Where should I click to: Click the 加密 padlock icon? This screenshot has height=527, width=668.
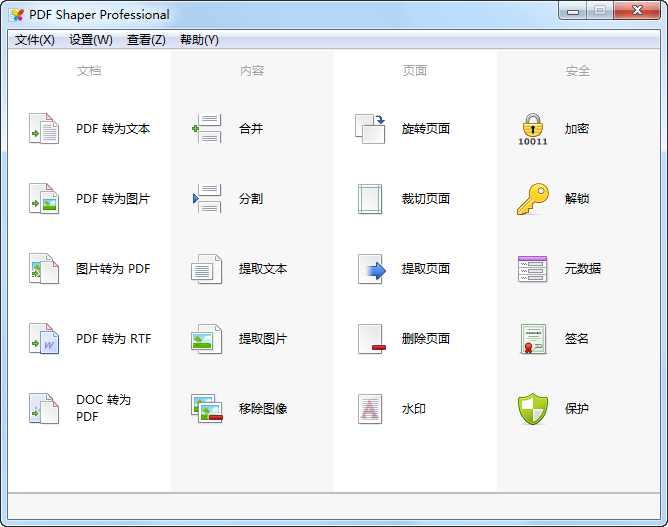pos(533,129)
